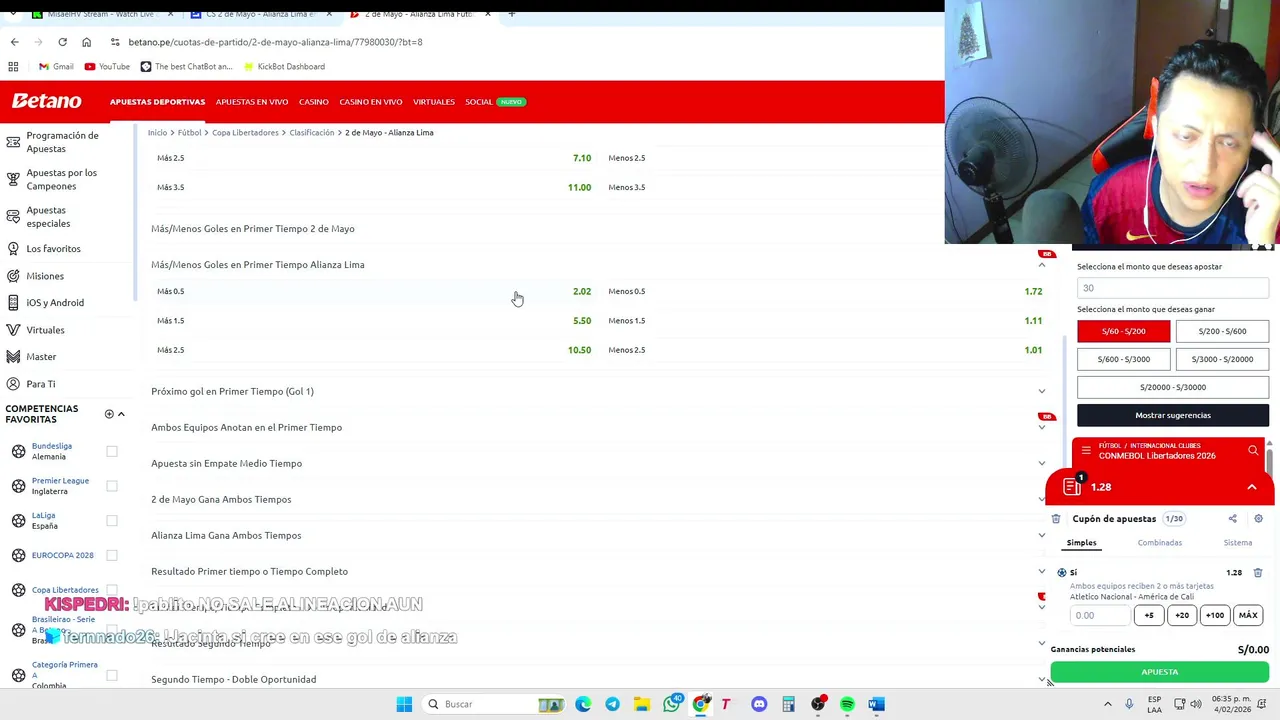Image resolution: width=1280 pixels, height=720 pixels.
Task: Add a favorite competition plus icon
Action: click(109, 414)
